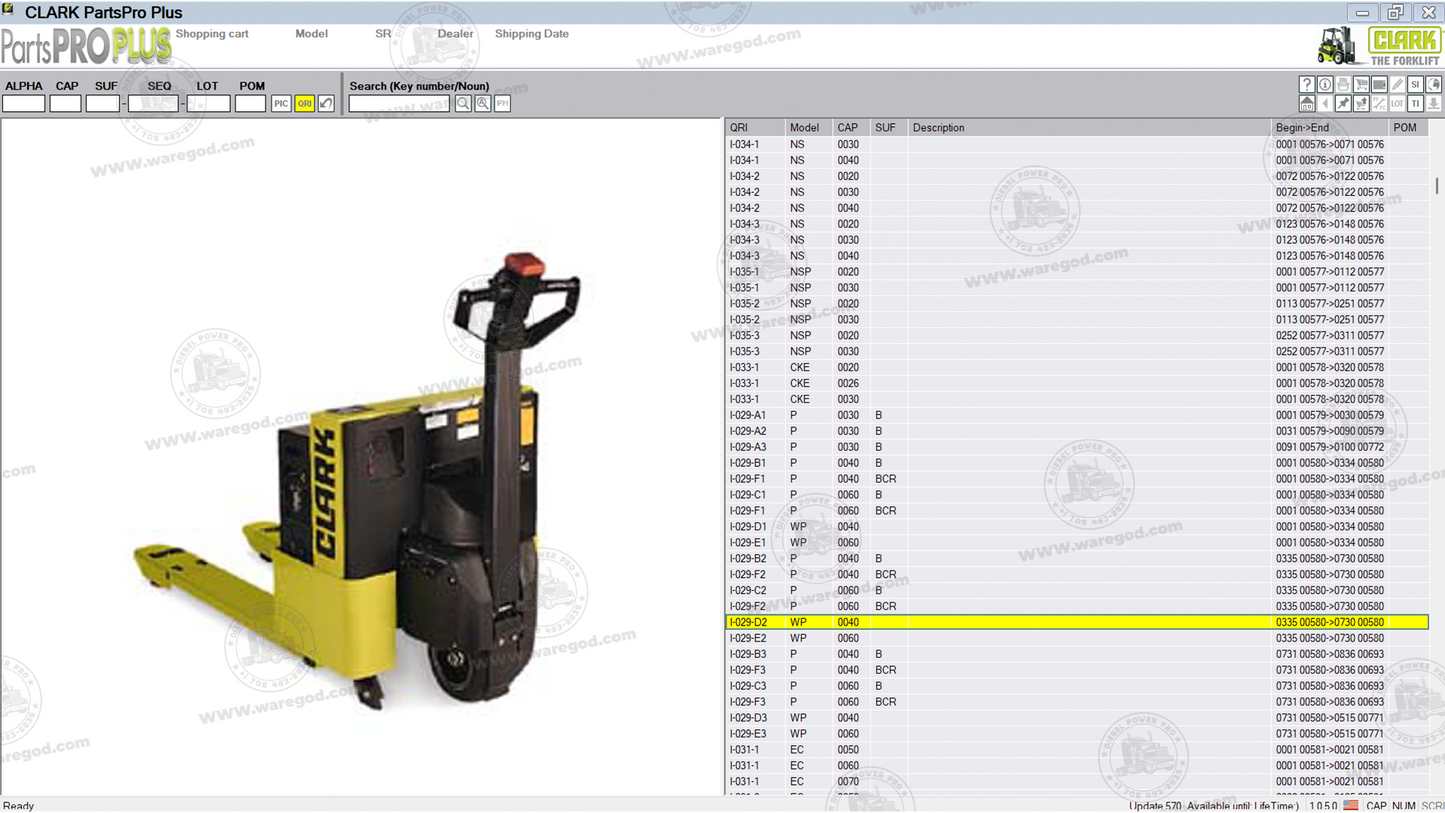Open the Help question mark icon
Image resolution: width=1445 pixels, height=813 pixels.
click(x=1307, y=84)
